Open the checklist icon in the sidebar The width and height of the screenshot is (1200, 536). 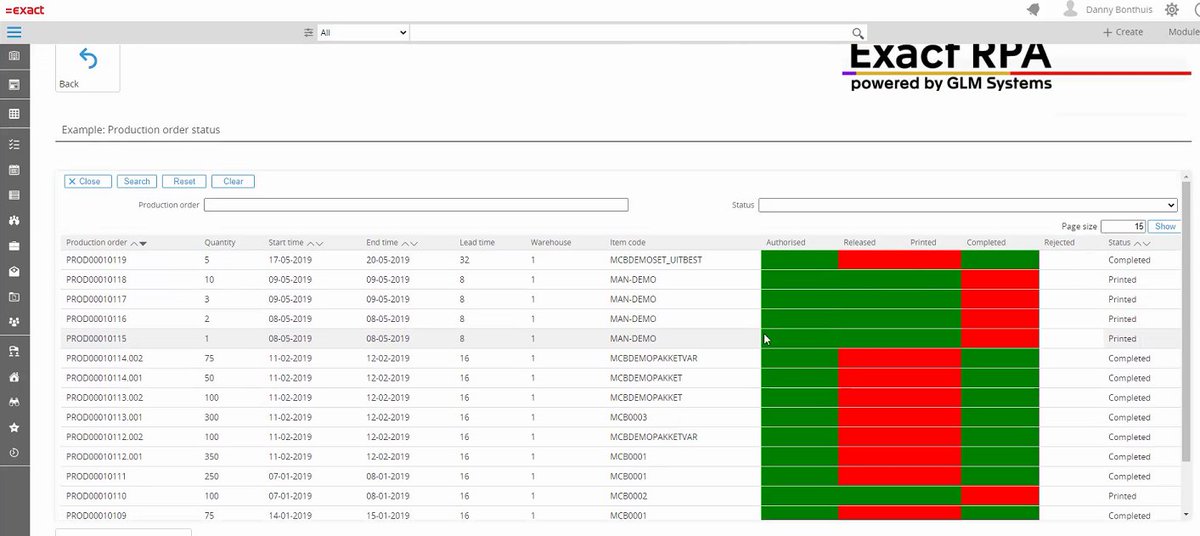click(14, 144)
